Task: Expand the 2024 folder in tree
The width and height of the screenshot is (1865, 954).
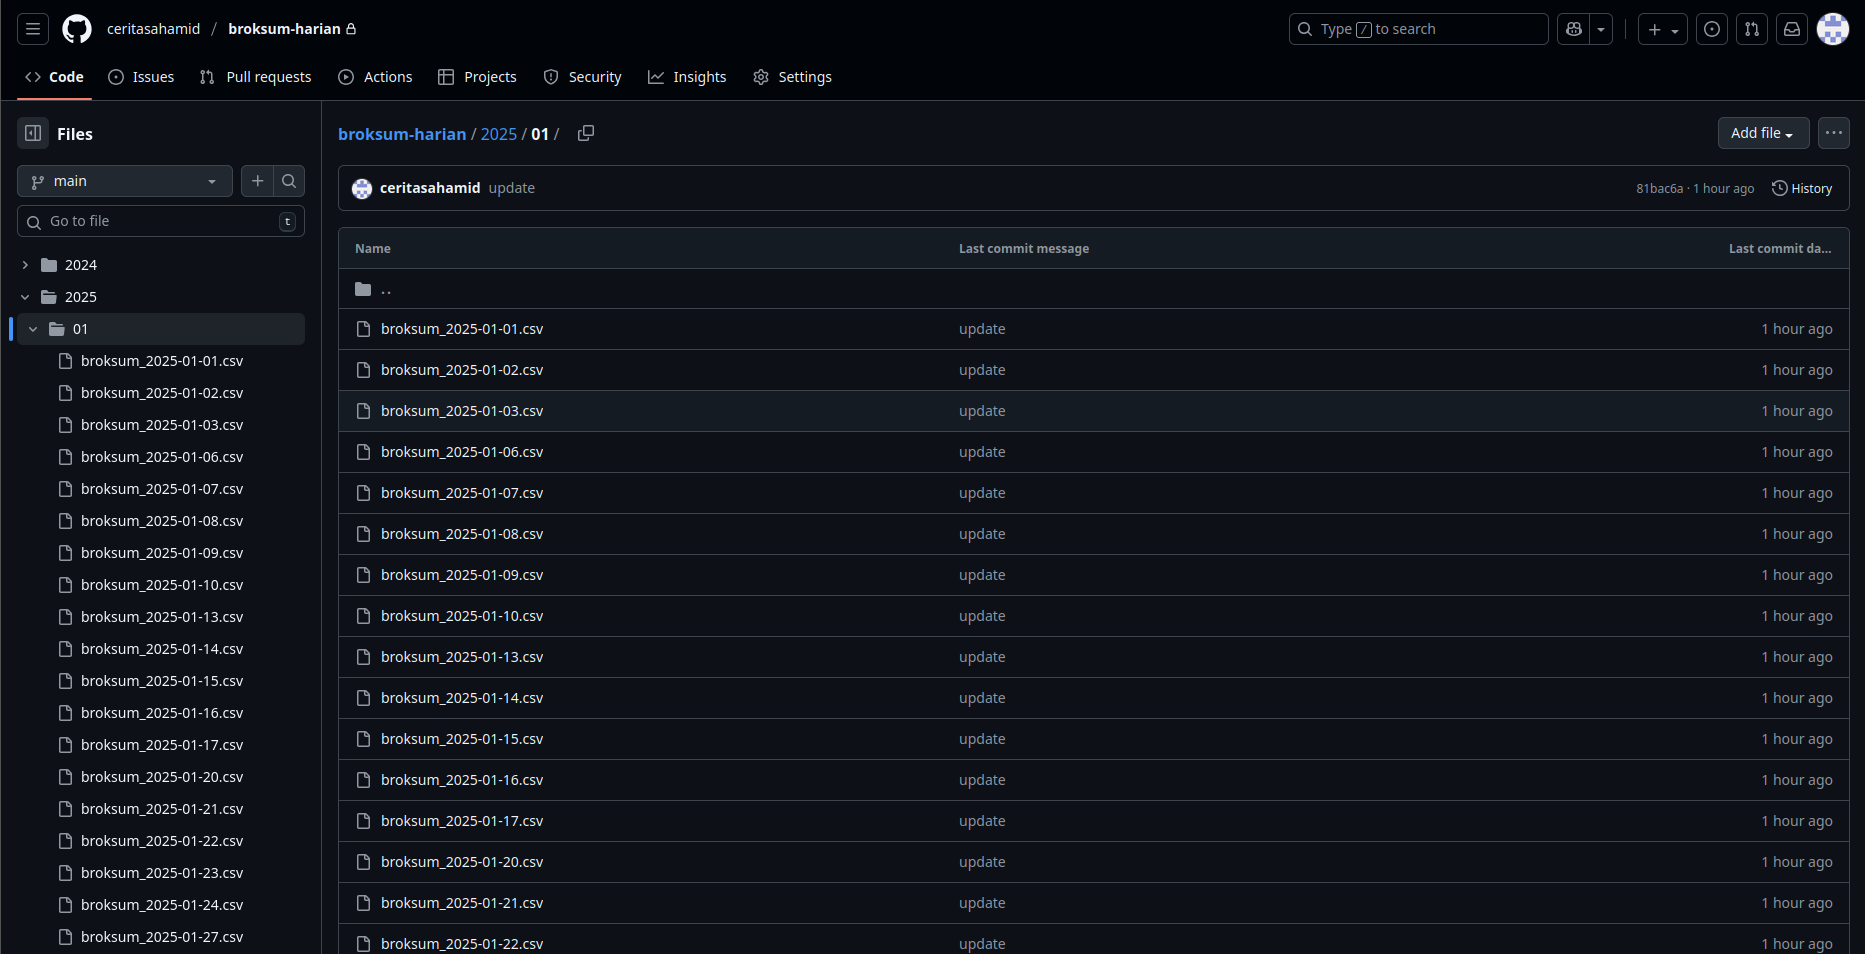Action: point(25,265)
